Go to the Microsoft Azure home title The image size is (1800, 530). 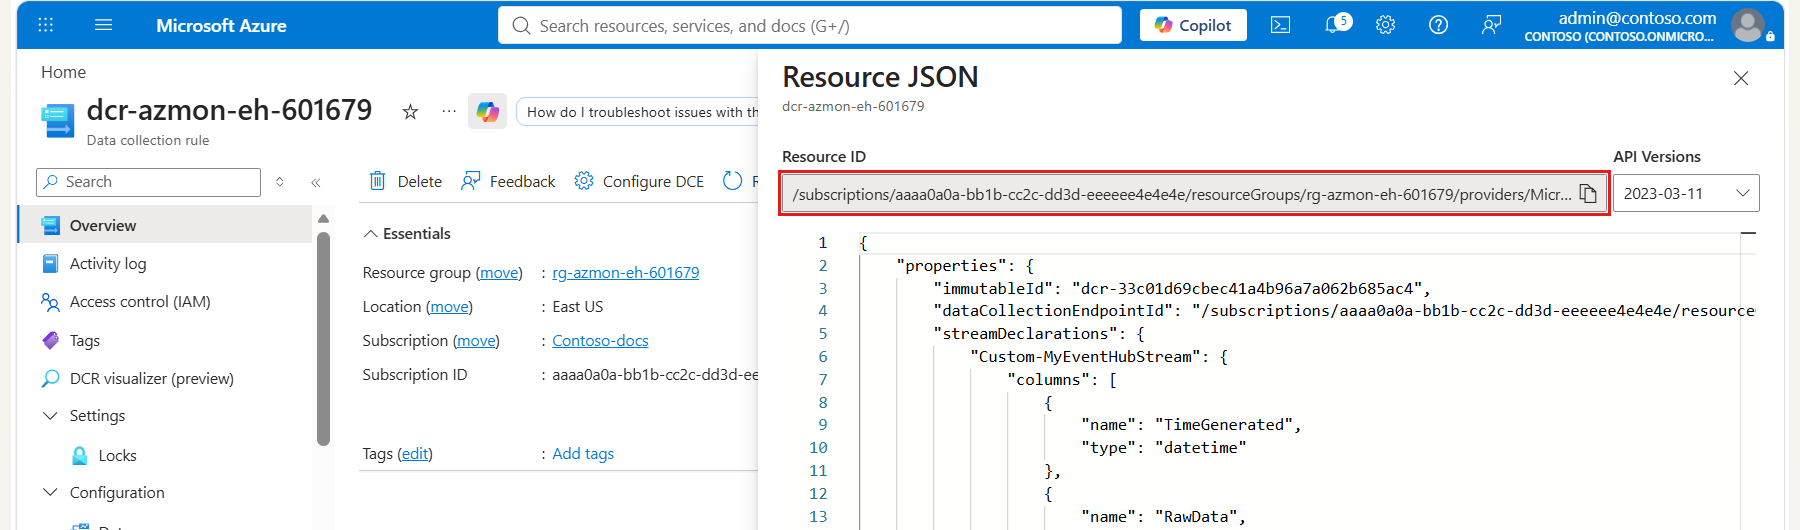pyautogui.click(x=221, y=25)
